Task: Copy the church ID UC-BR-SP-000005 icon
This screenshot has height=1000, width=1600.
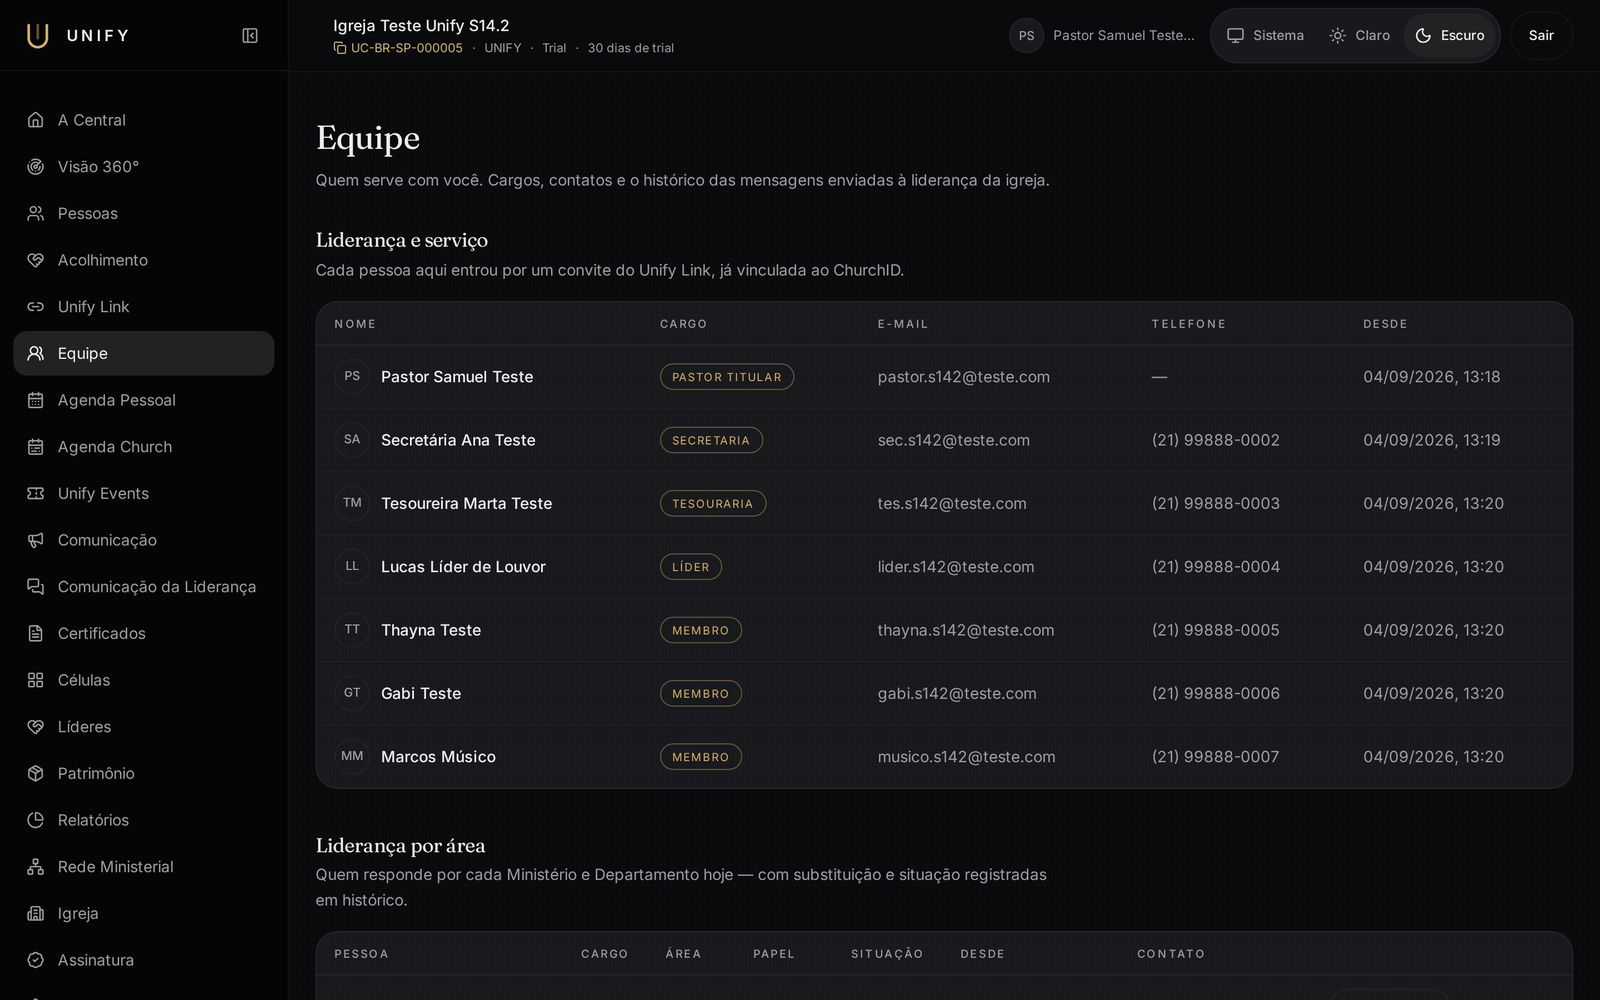Action: click(x=340, y=48)
